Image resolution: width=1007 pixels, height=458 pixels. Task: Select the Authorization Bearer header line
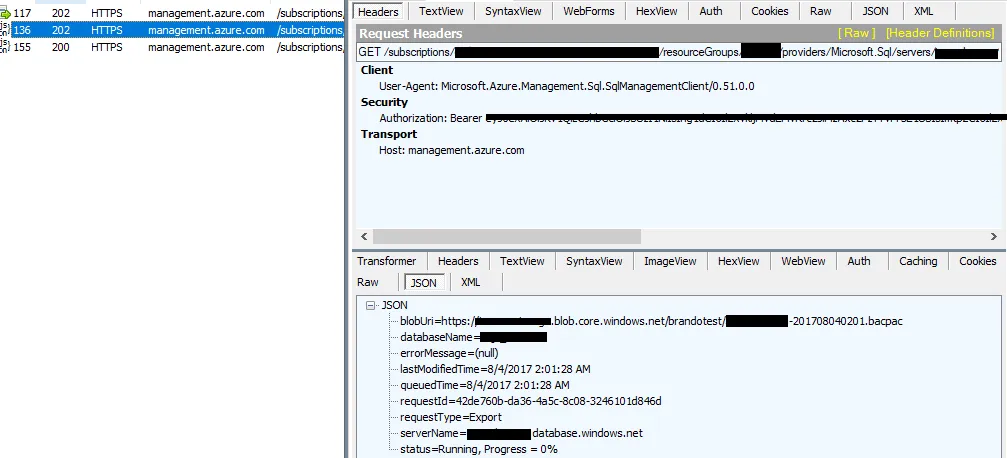(x=692, y=118)
